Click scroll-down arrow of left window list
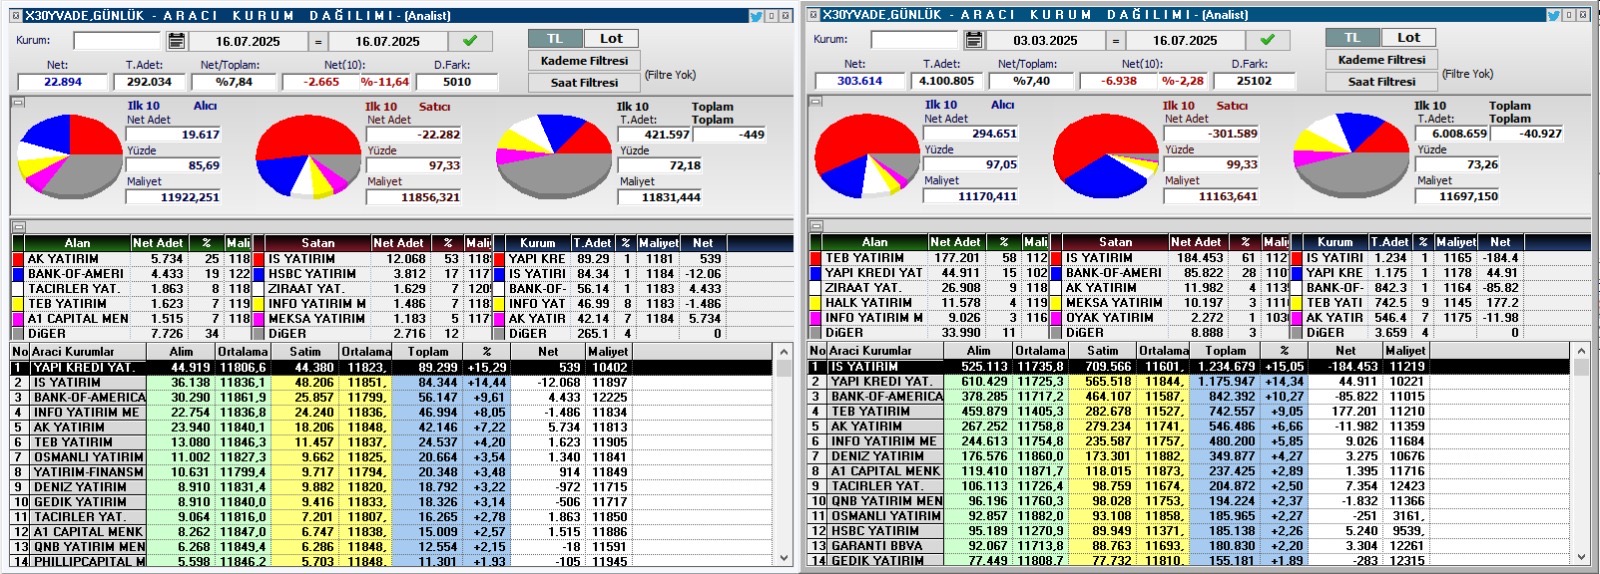Viewport: 1600px width, 574px height. point(784,559)
